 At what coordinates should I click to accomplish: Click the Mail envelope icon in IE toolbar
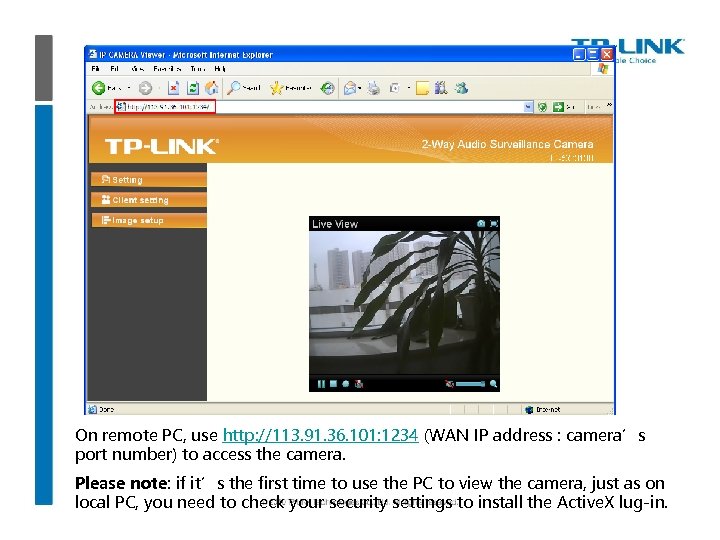(350, 88)
